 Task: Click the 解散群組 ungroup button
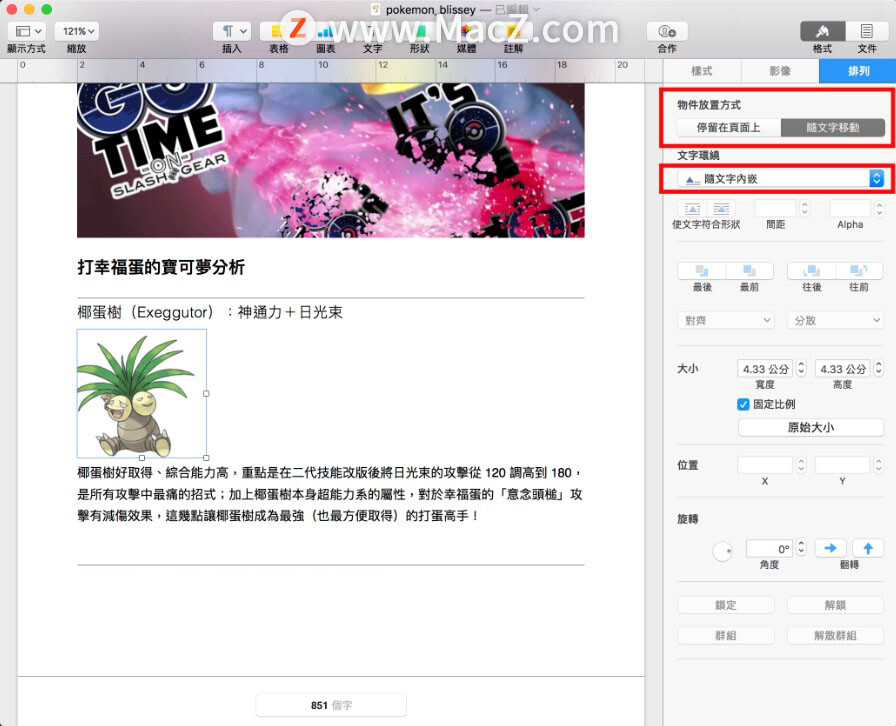pyautogui.click(x=835, y=636)
